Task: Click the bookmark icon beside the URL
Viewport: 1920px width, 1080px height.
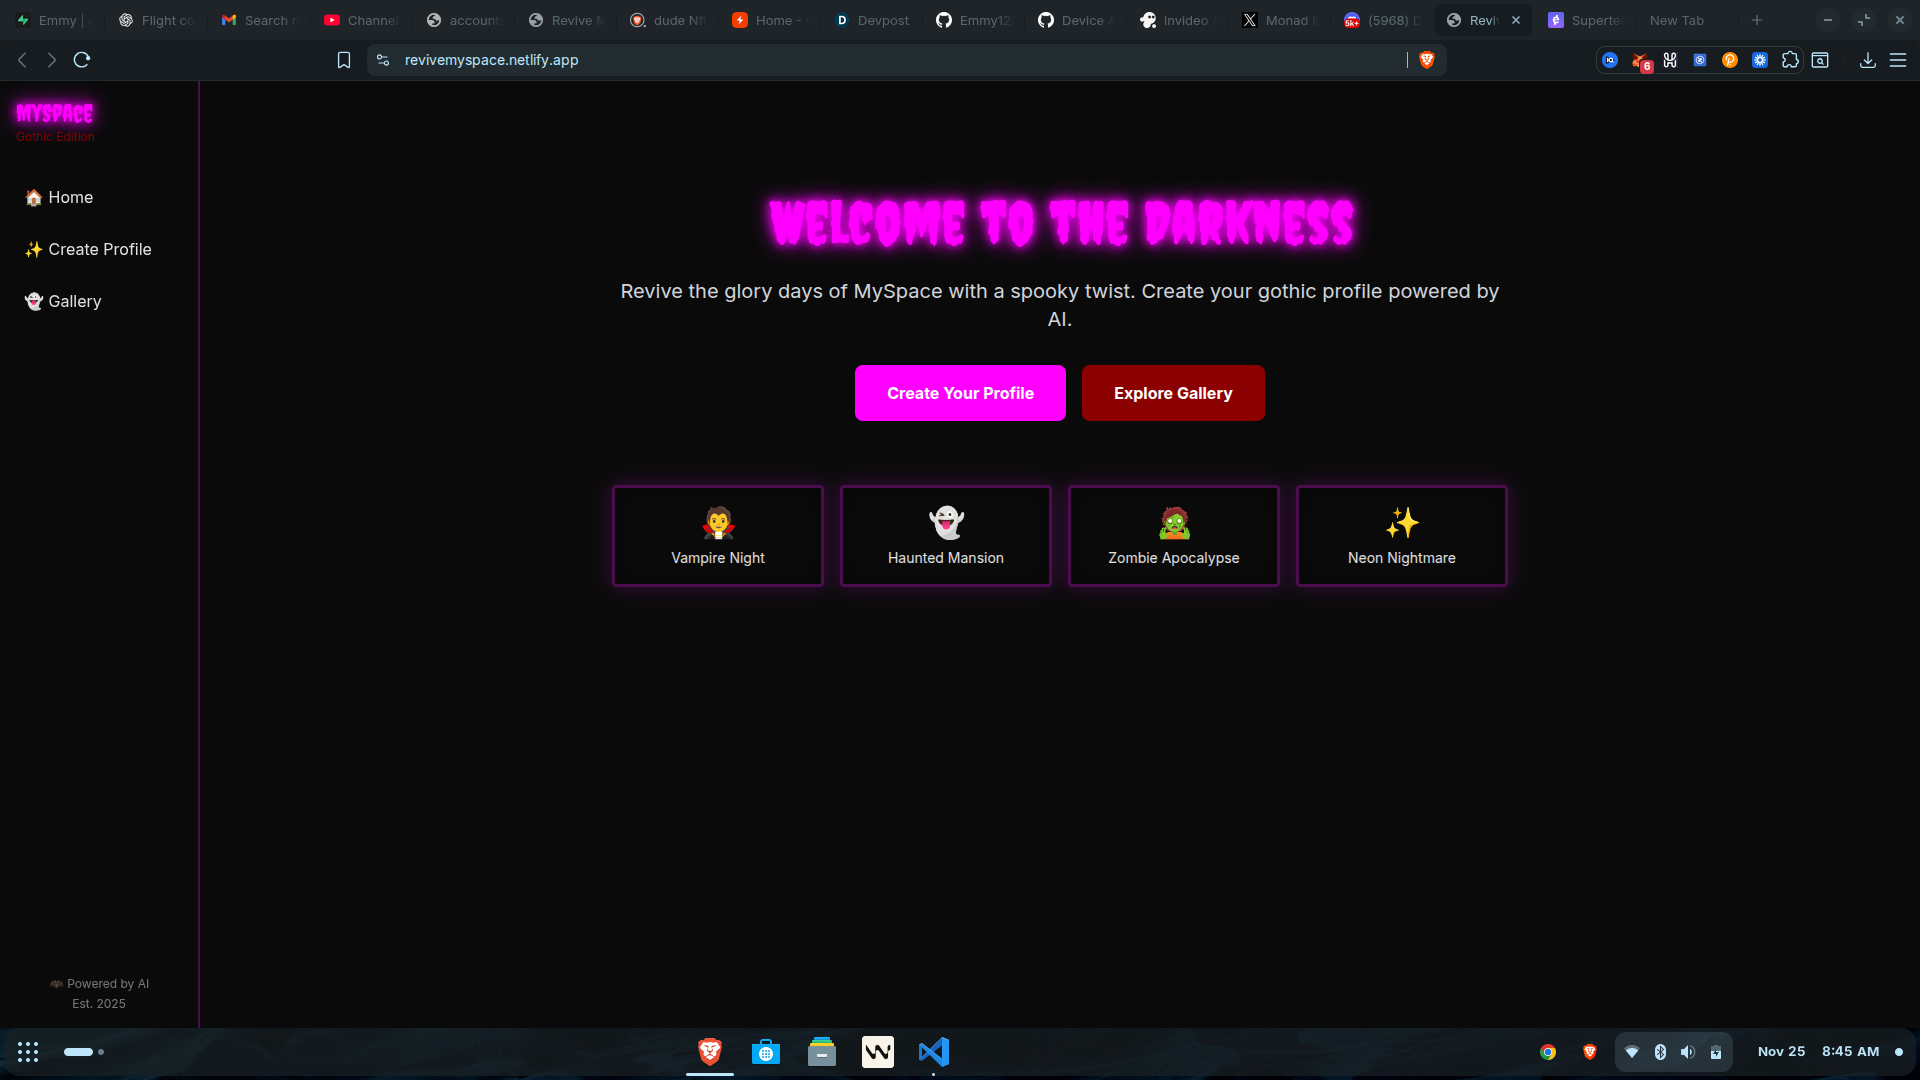Action: [343, 60]
